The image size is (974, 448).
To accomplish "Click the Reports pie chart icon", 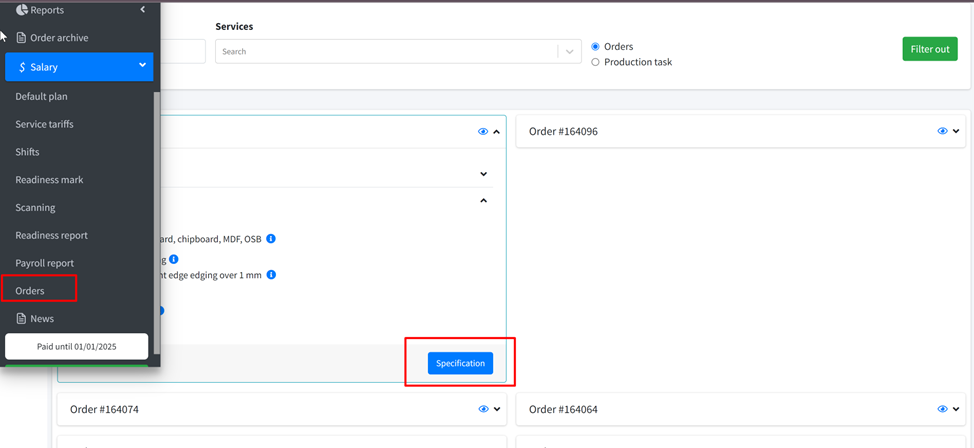I will [22, 10].
